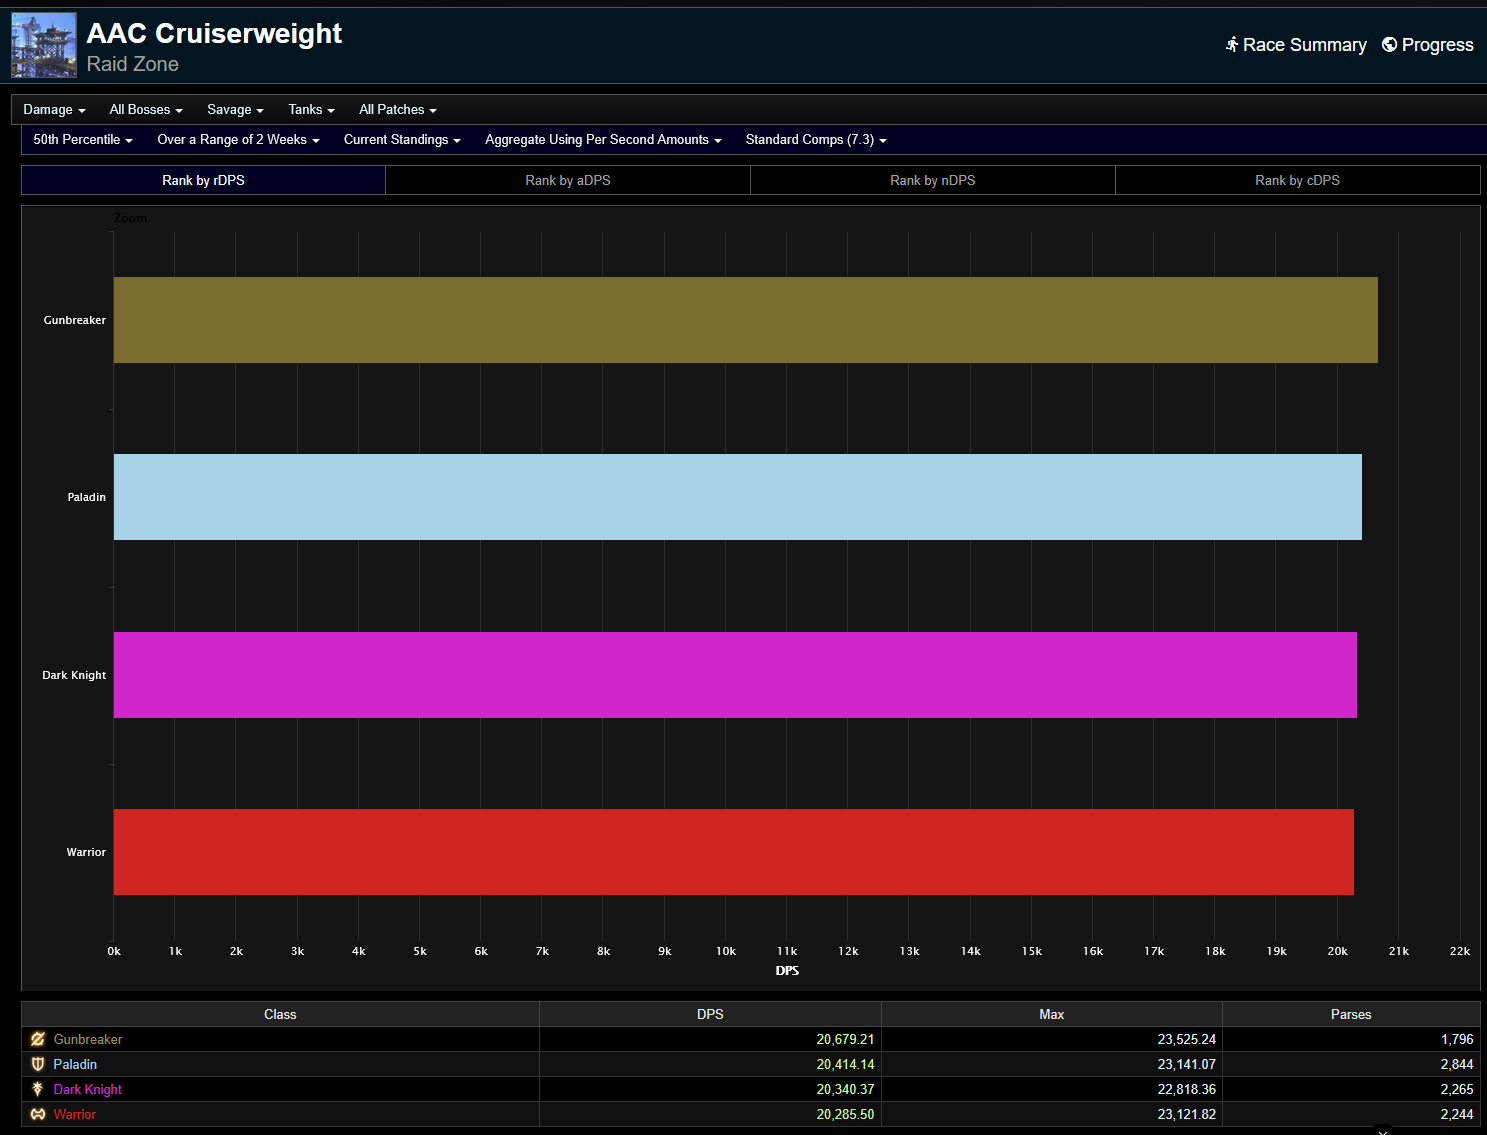Viewport: 1487px width, 1135px height.
Task: Click the olive Gunbreaker chart bar
Action: 746,320
